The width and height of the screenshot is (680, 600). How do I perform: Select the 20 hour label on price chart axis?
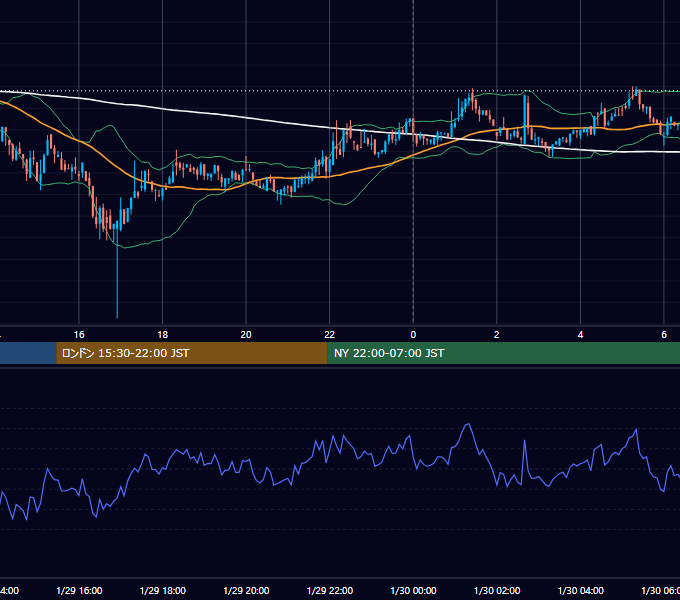(x=246, y=335)
